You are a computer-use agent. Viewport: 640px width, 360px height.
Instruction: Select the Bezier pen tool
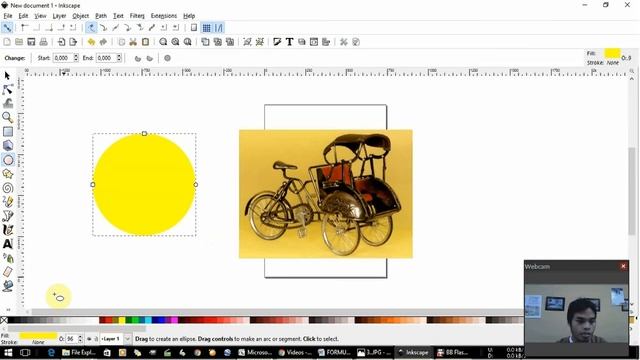[x=7, y=216]
